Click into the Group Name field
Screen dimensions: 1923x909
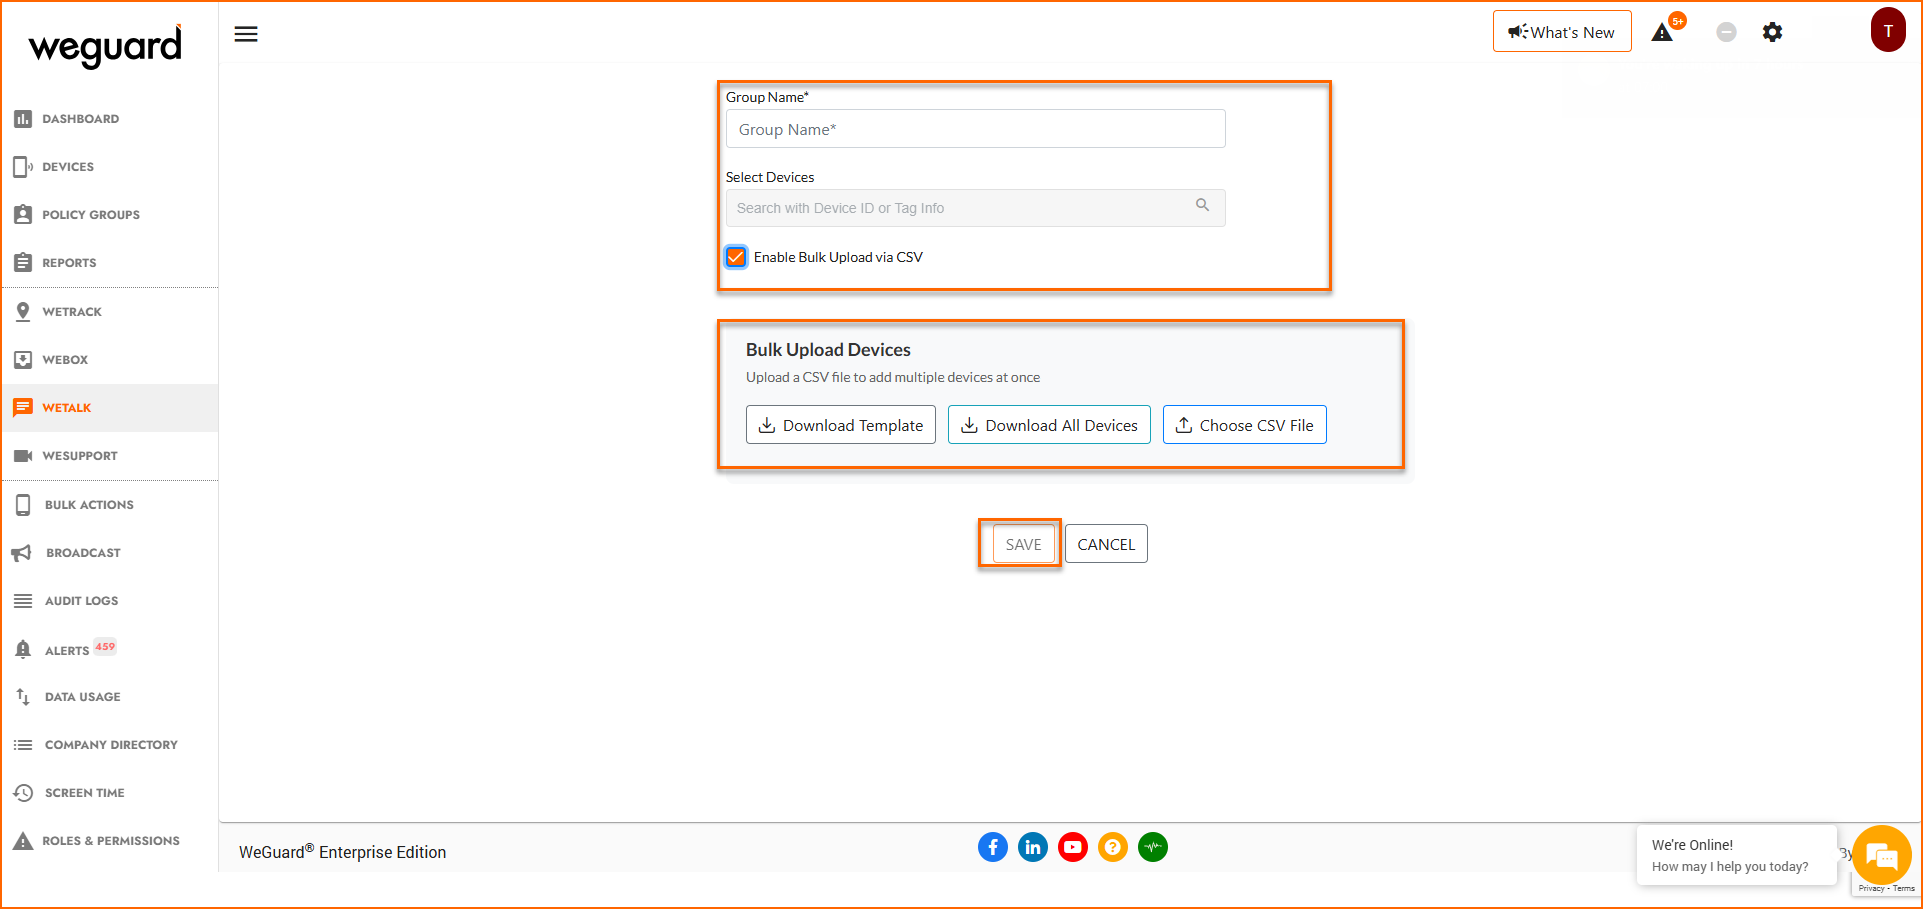click(x=975, y=130)
